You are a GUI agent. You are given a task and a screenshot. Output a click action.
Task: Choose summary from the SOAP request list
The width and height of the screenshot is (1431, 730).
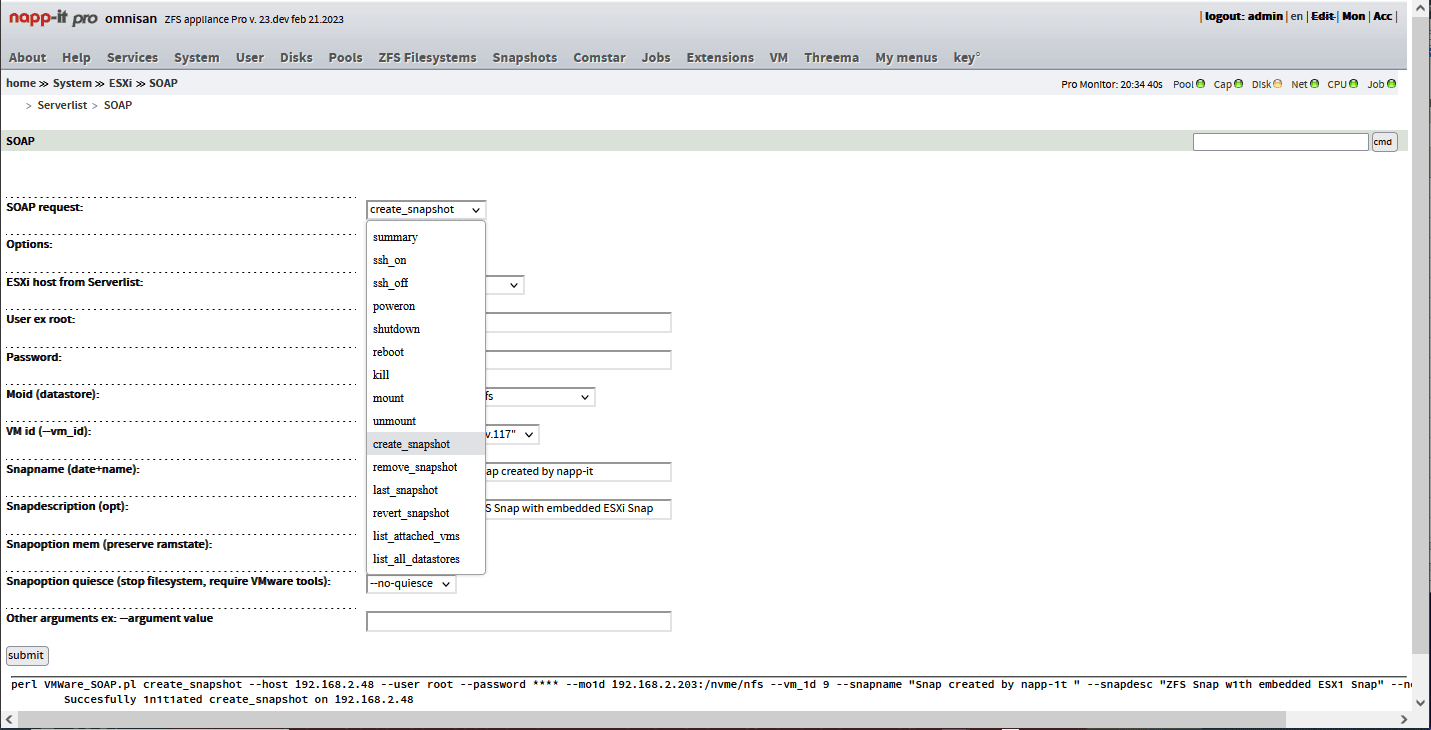click(x=426, y=237)
